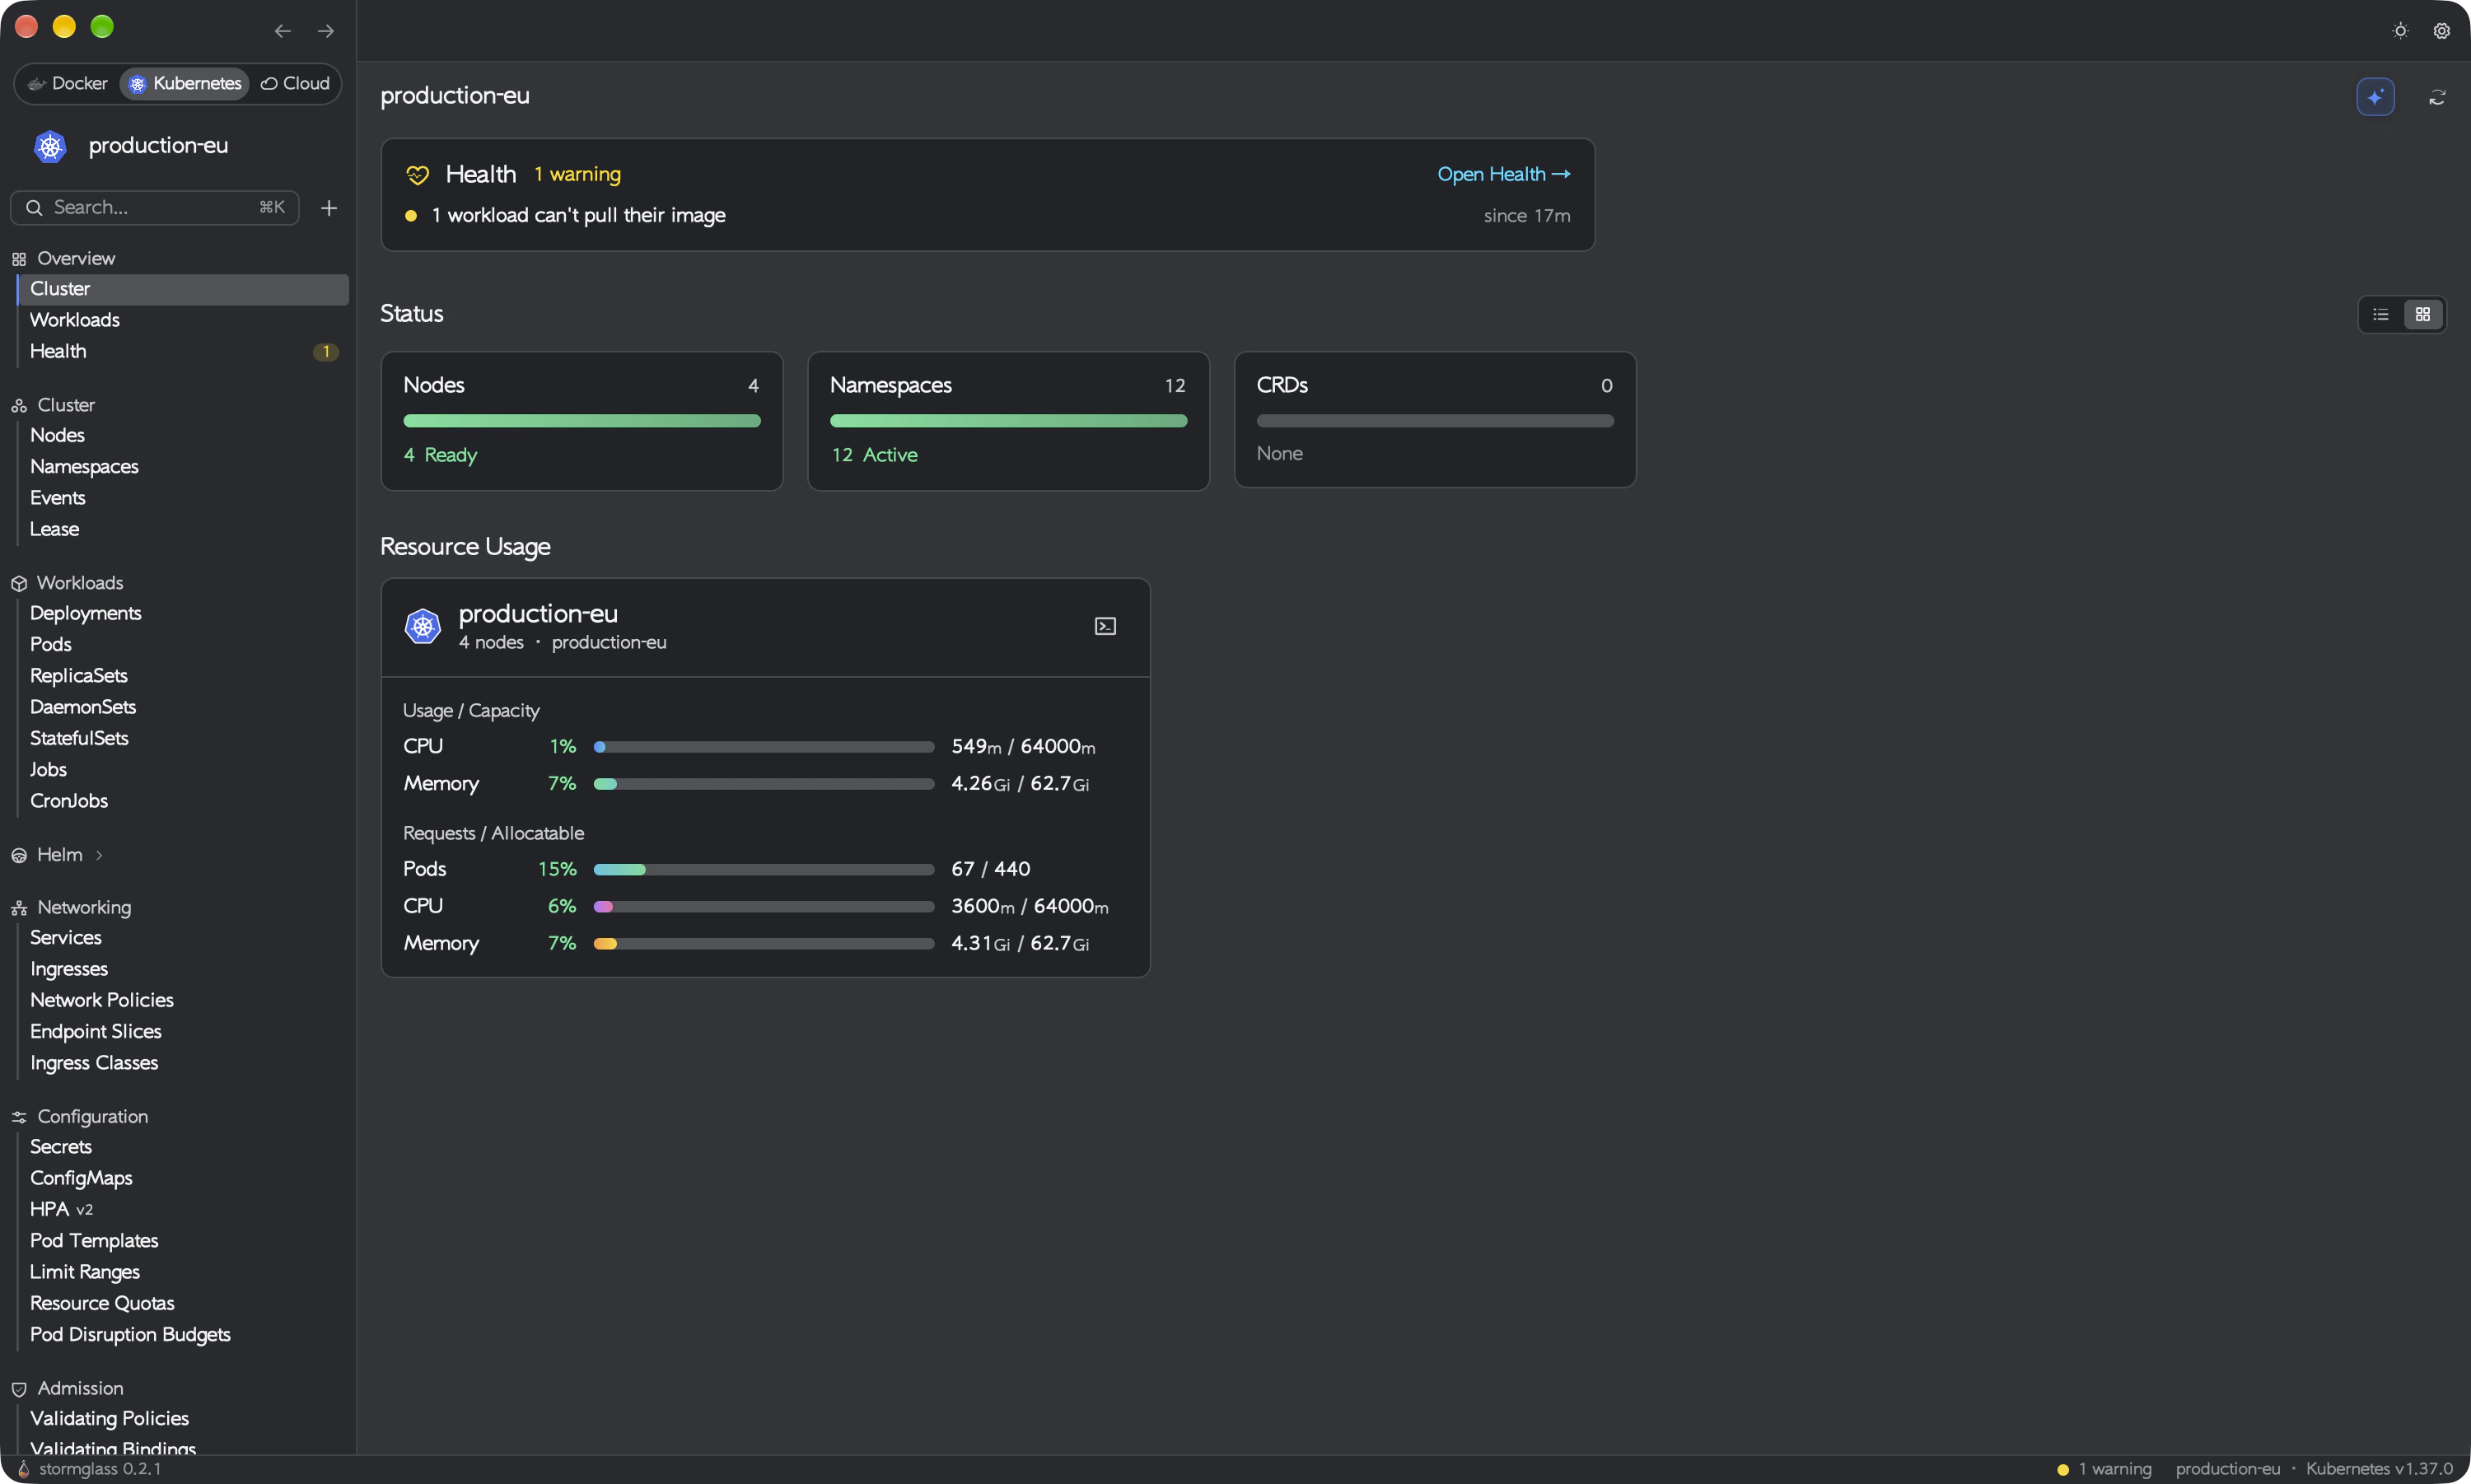Click the Overview section grid icon
The image size is (2471, 1484).
pos(19,259)
